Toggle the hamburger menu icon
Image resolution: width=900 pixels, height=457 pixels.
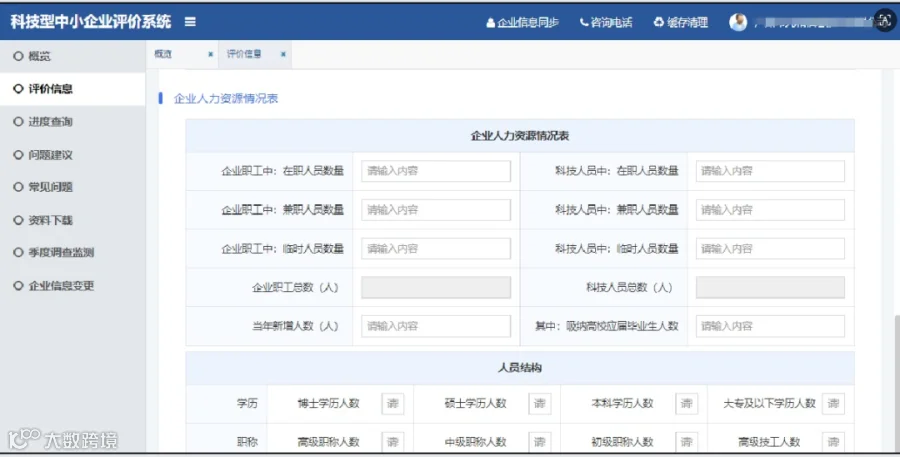pyautogui.click(x=190, y=22)
